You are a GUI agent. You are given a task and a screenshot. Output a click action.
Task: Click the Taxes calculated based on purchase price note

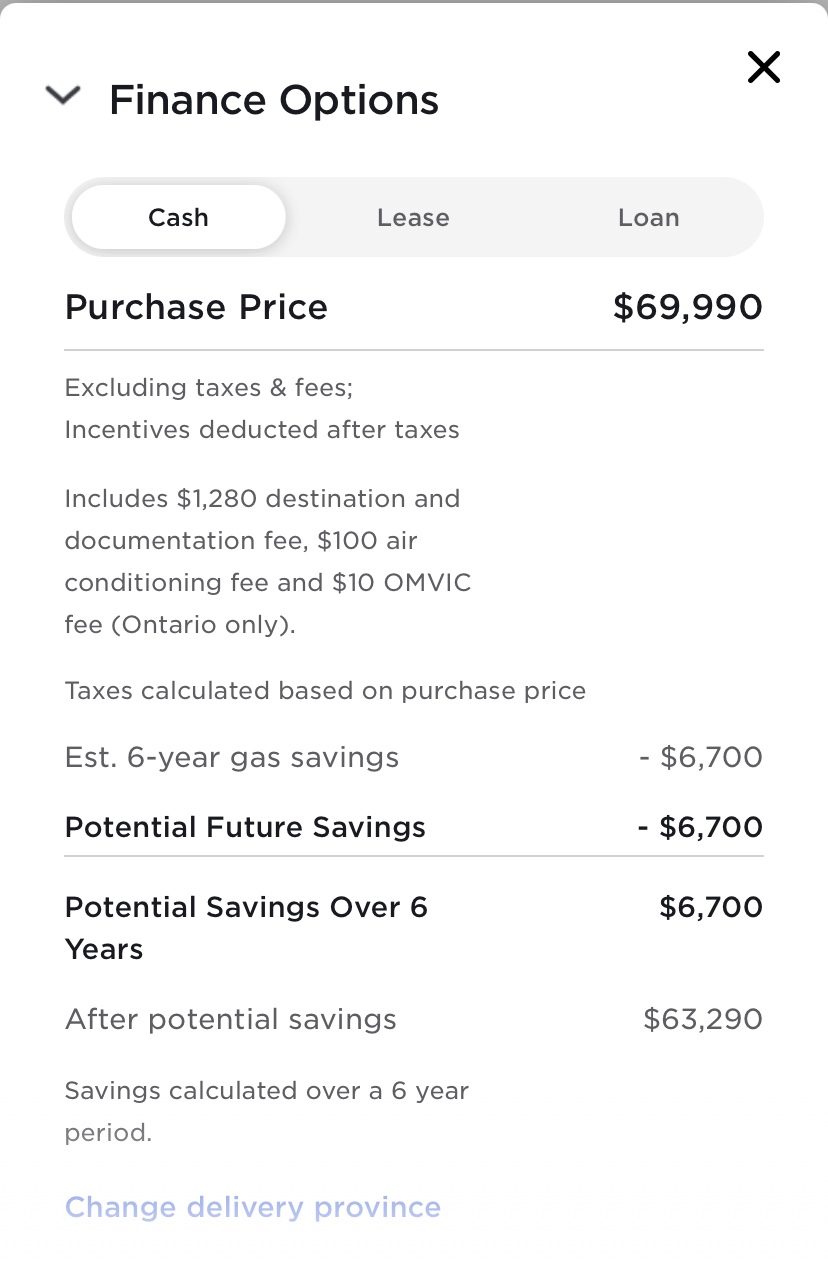point(325,691)
